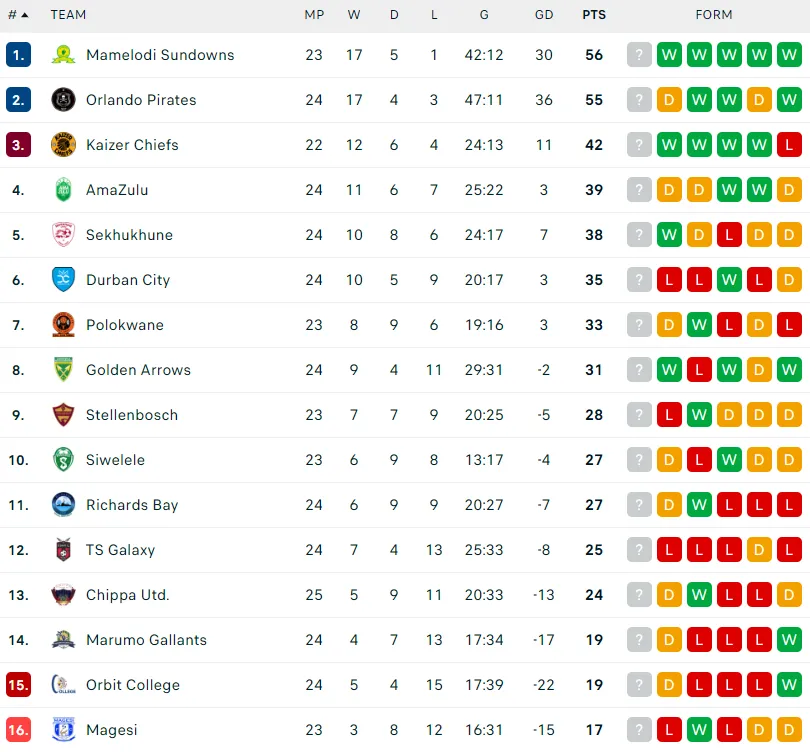
Task: Open the Chippa Utd. team link
Action: click(128, 595)
